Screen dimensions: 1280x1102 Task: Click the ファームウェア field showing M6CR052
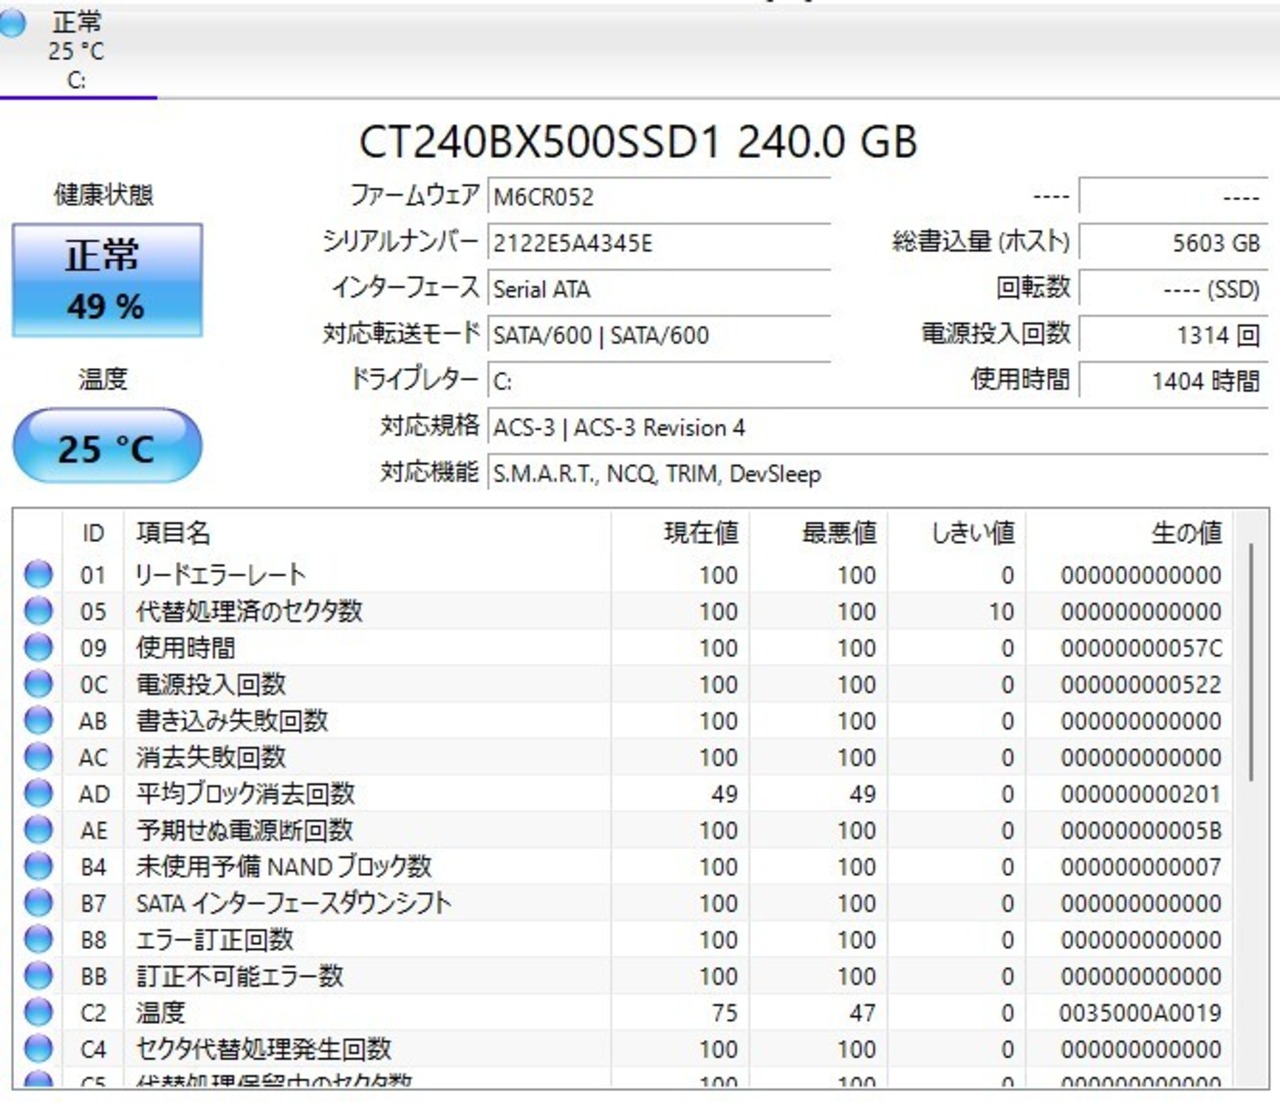coord(659,196)
